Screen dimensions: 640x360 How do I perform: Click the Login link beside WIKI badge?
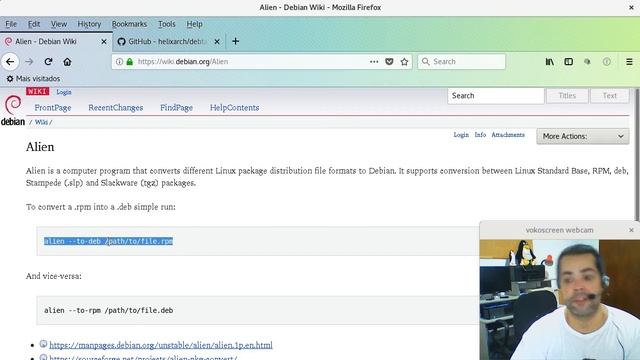click(x=64, y=92)
